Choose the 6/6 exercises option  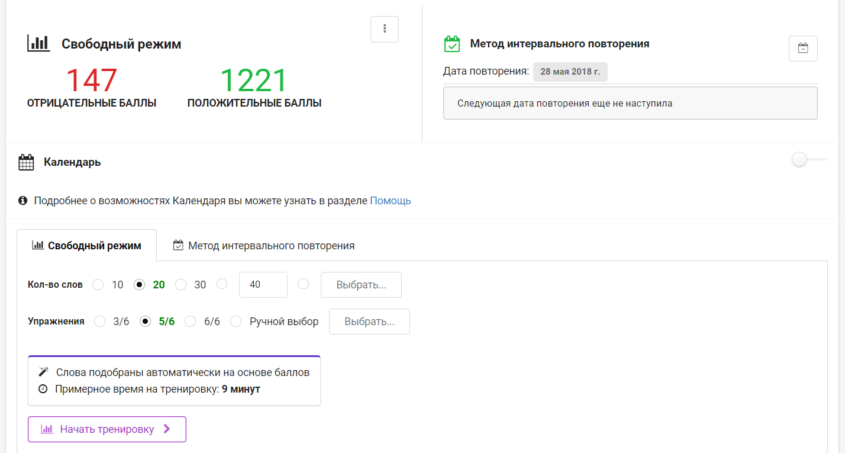(190, 321)
